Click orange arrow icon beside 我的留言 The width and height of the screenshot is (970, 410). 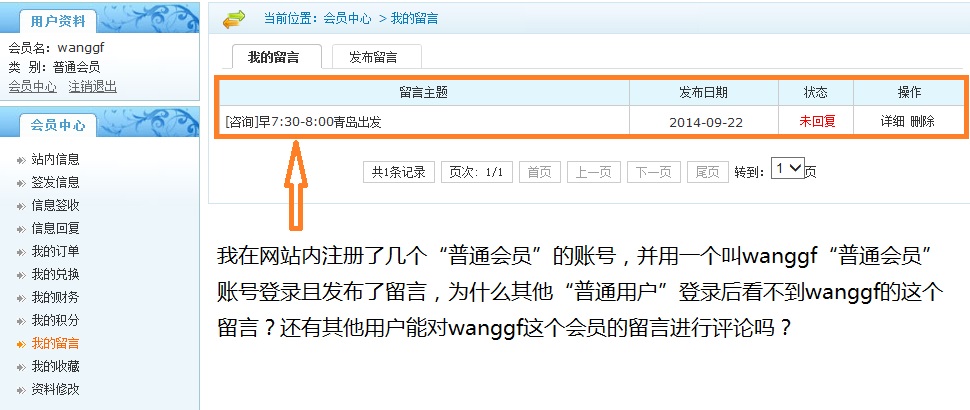coord(22,344)
